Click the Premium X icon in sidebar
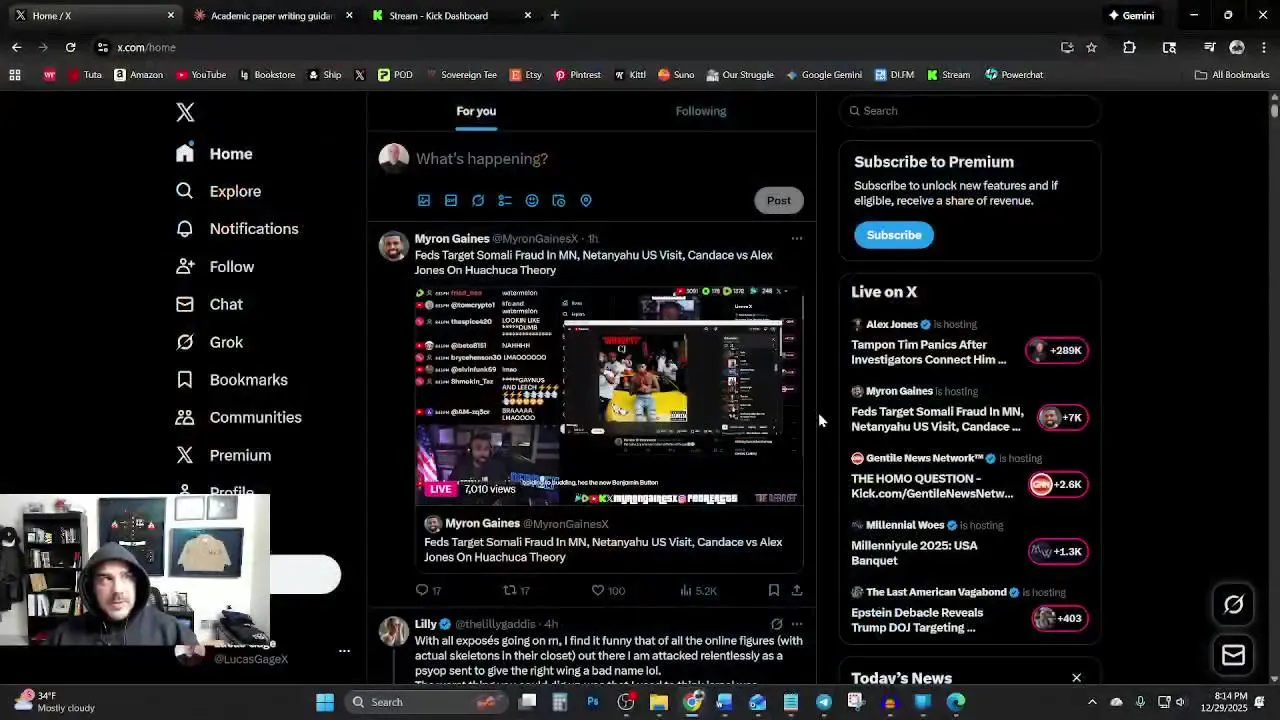Screen dimensions: 1280x720 [185, 455]
